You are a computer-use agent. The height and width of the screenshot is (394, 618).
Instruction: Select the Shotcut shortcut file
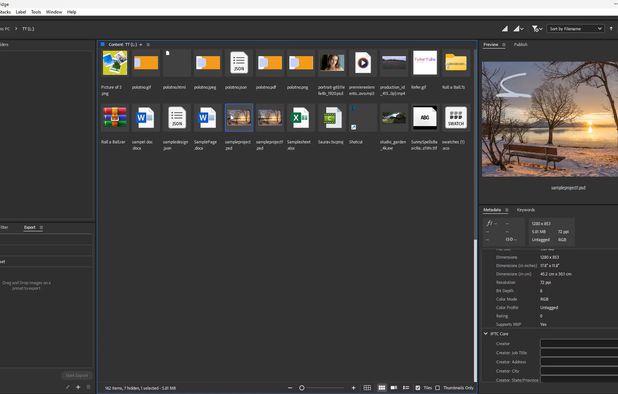pyautogui.click(x=363, y=117)
